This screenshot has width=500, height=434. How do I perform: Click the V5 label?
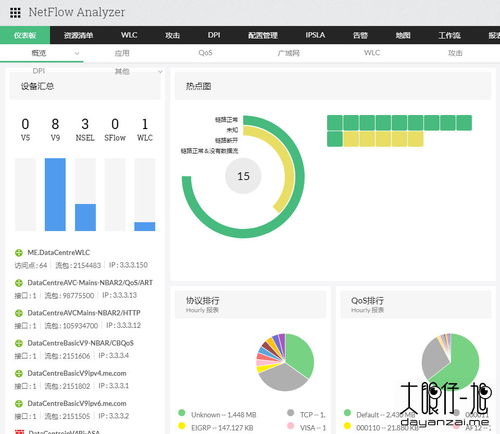25,138
